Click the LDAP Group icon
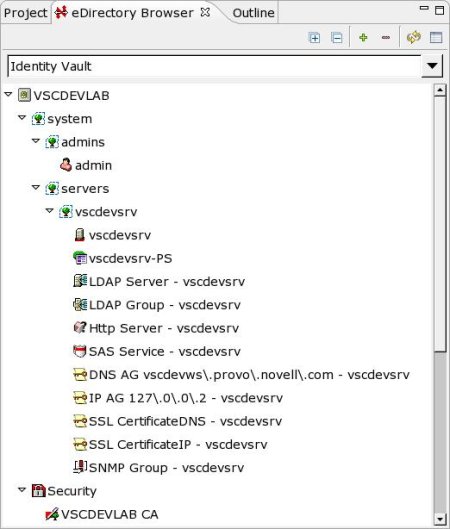The height and width of the screenshot is (529, 450). 80,304
